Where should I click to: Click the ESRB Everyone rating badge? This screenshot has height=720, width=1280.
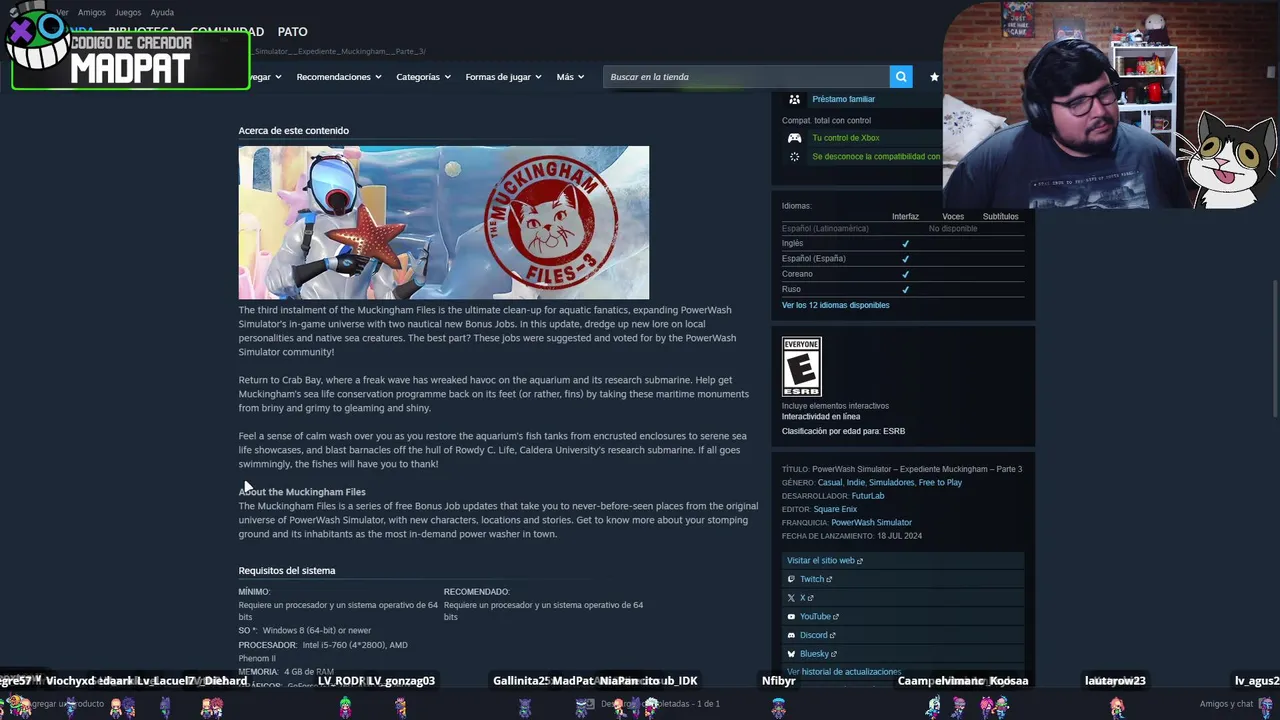(x=801, y=367)
